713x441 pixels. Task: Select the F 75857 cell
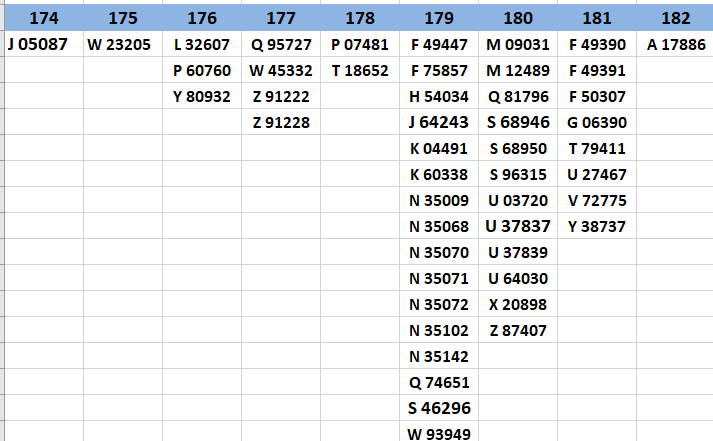(x=439, y=70)
